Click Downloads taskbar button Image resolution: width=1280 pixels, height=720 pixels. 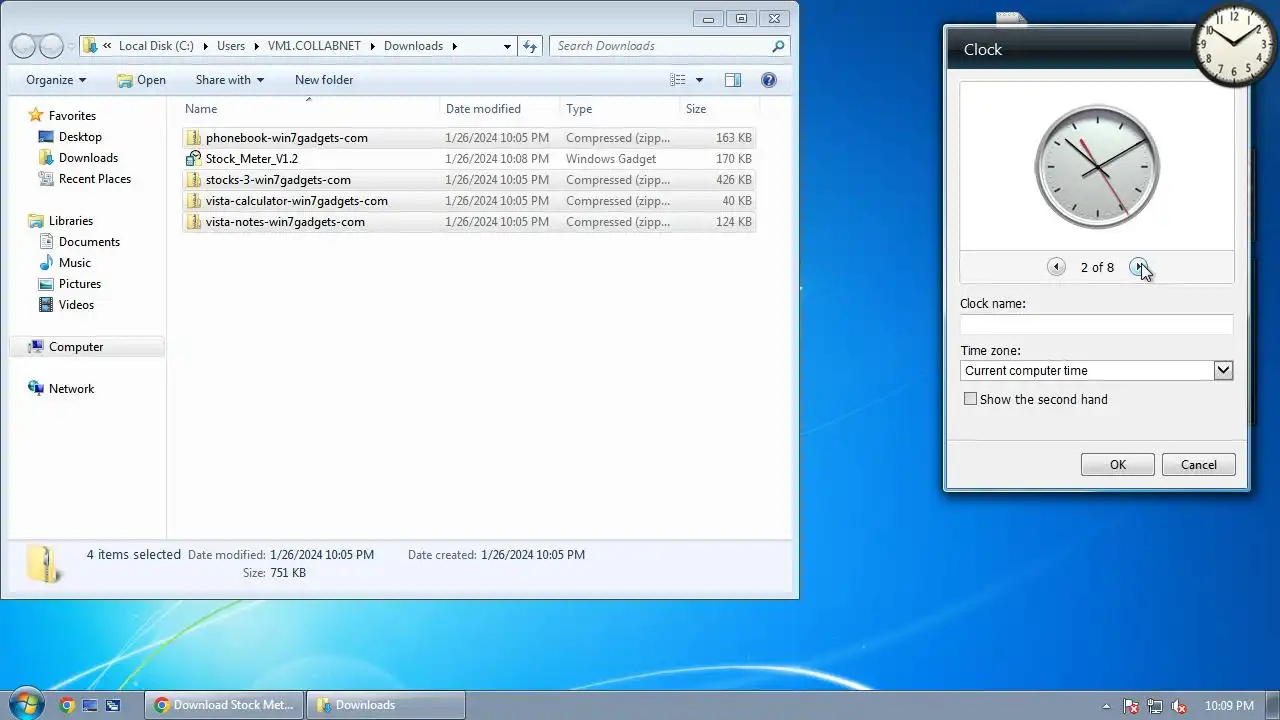coord(386,705)
